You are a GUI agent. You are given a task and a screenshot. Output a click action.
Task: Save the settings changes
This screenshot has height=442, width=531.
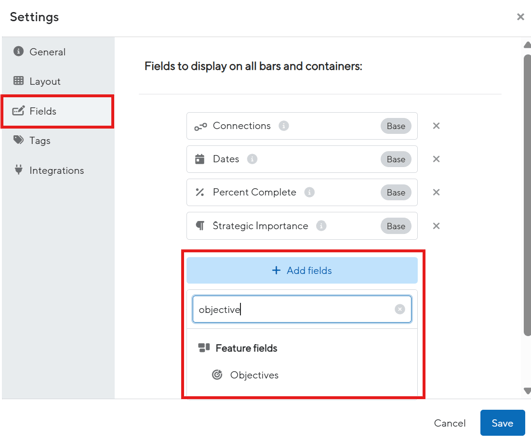click(x=502, y=423)
